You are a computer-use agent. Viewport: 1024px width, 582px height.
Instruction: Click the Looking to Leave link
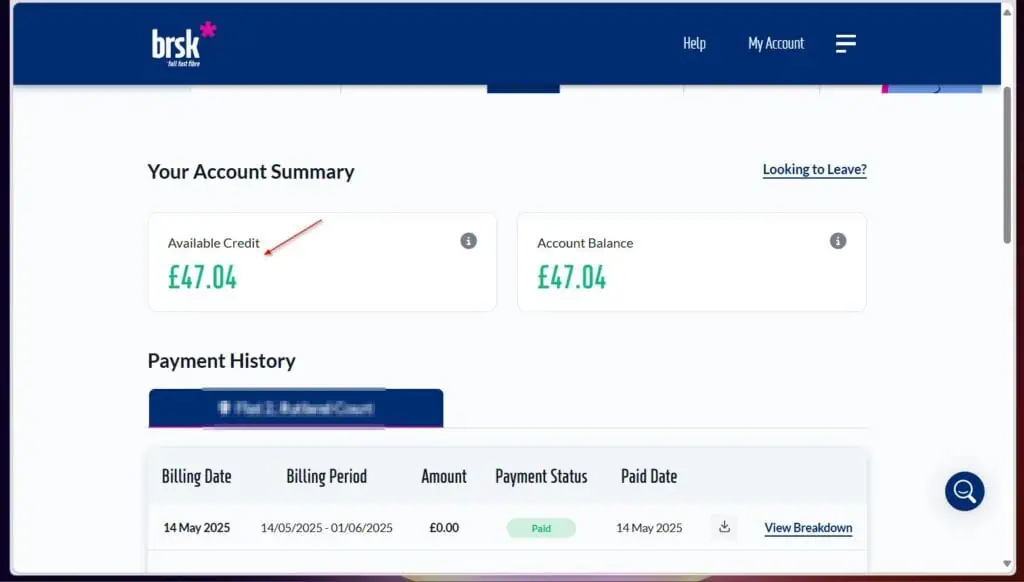point(814,169)
